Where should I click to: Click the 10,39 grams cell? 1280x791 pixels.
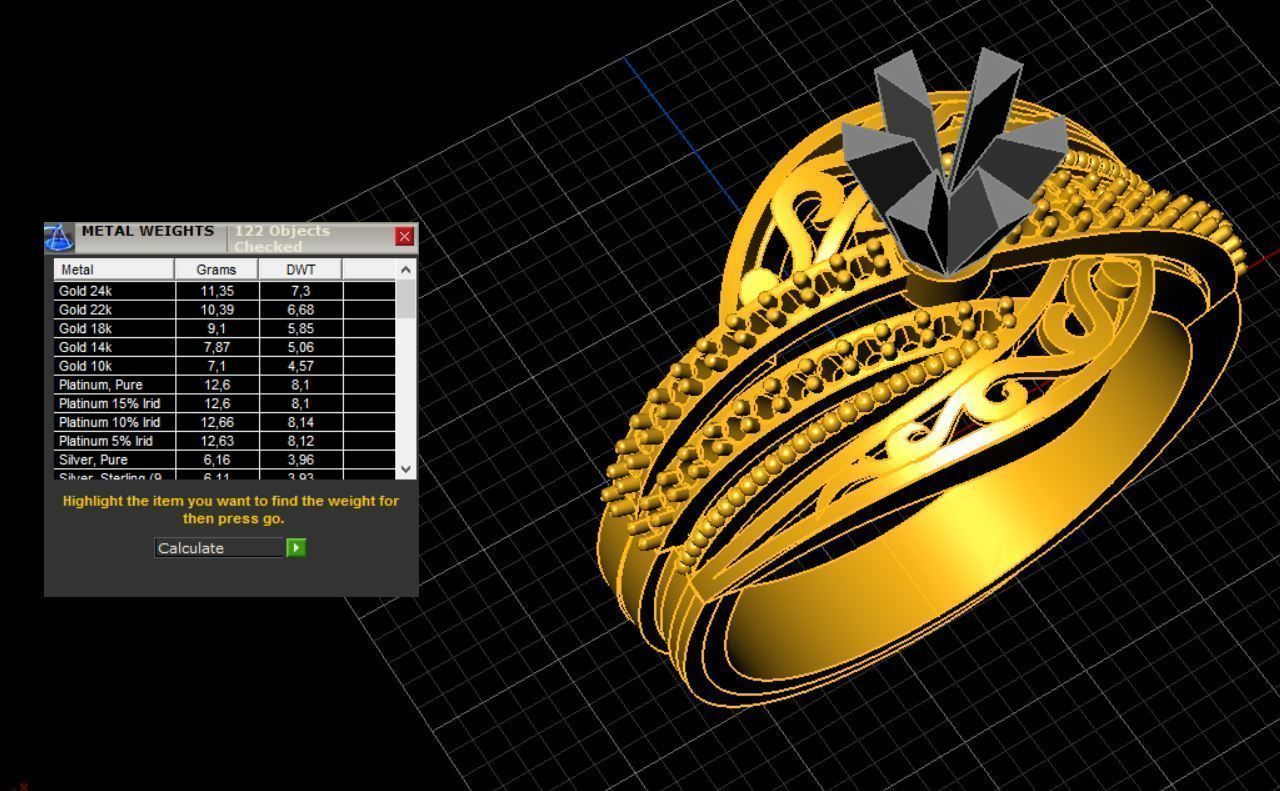pos(217,310)
